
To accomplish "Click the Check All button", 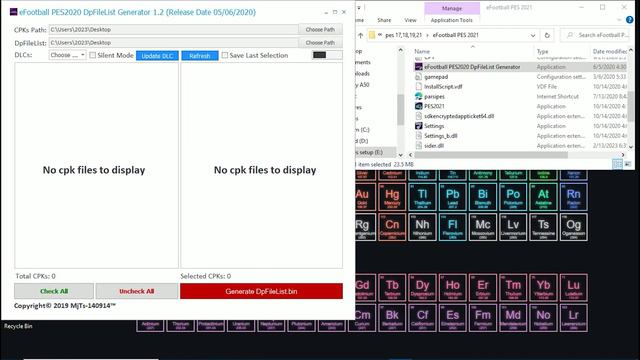I will pyautogui.click(x=54, y=291).
